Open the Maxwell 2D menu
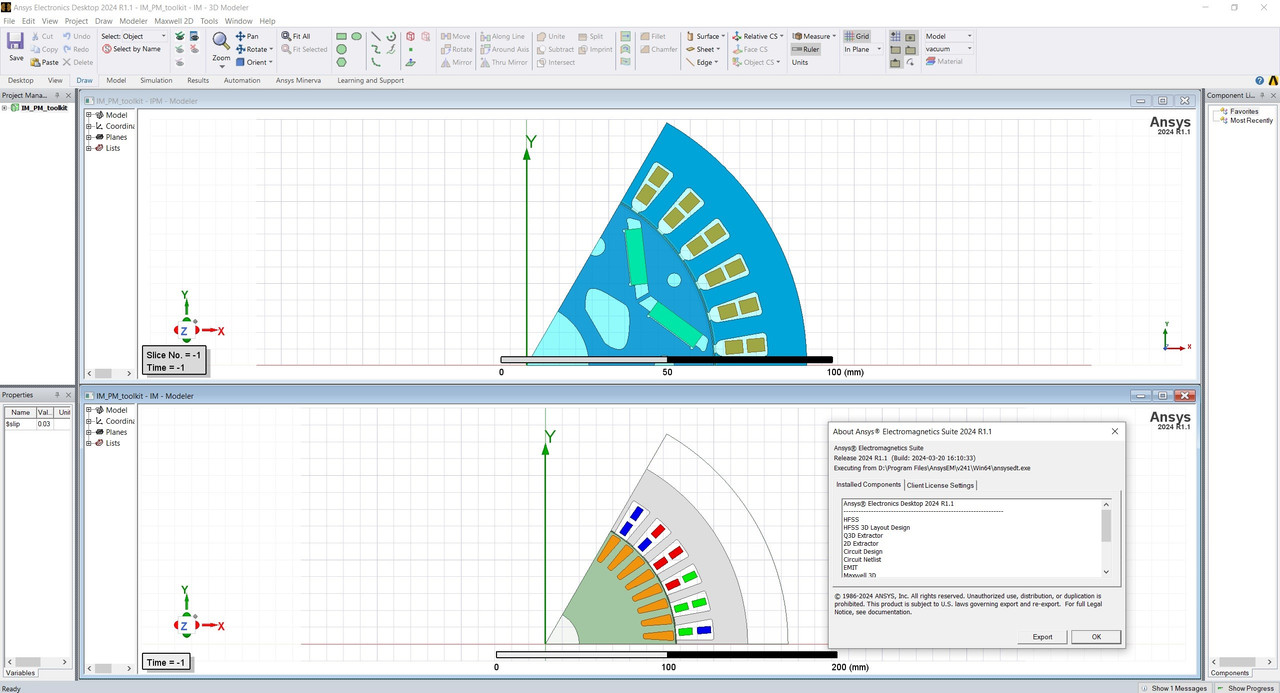This screenshot has width=1280, height=693. [x=174, y=21]
